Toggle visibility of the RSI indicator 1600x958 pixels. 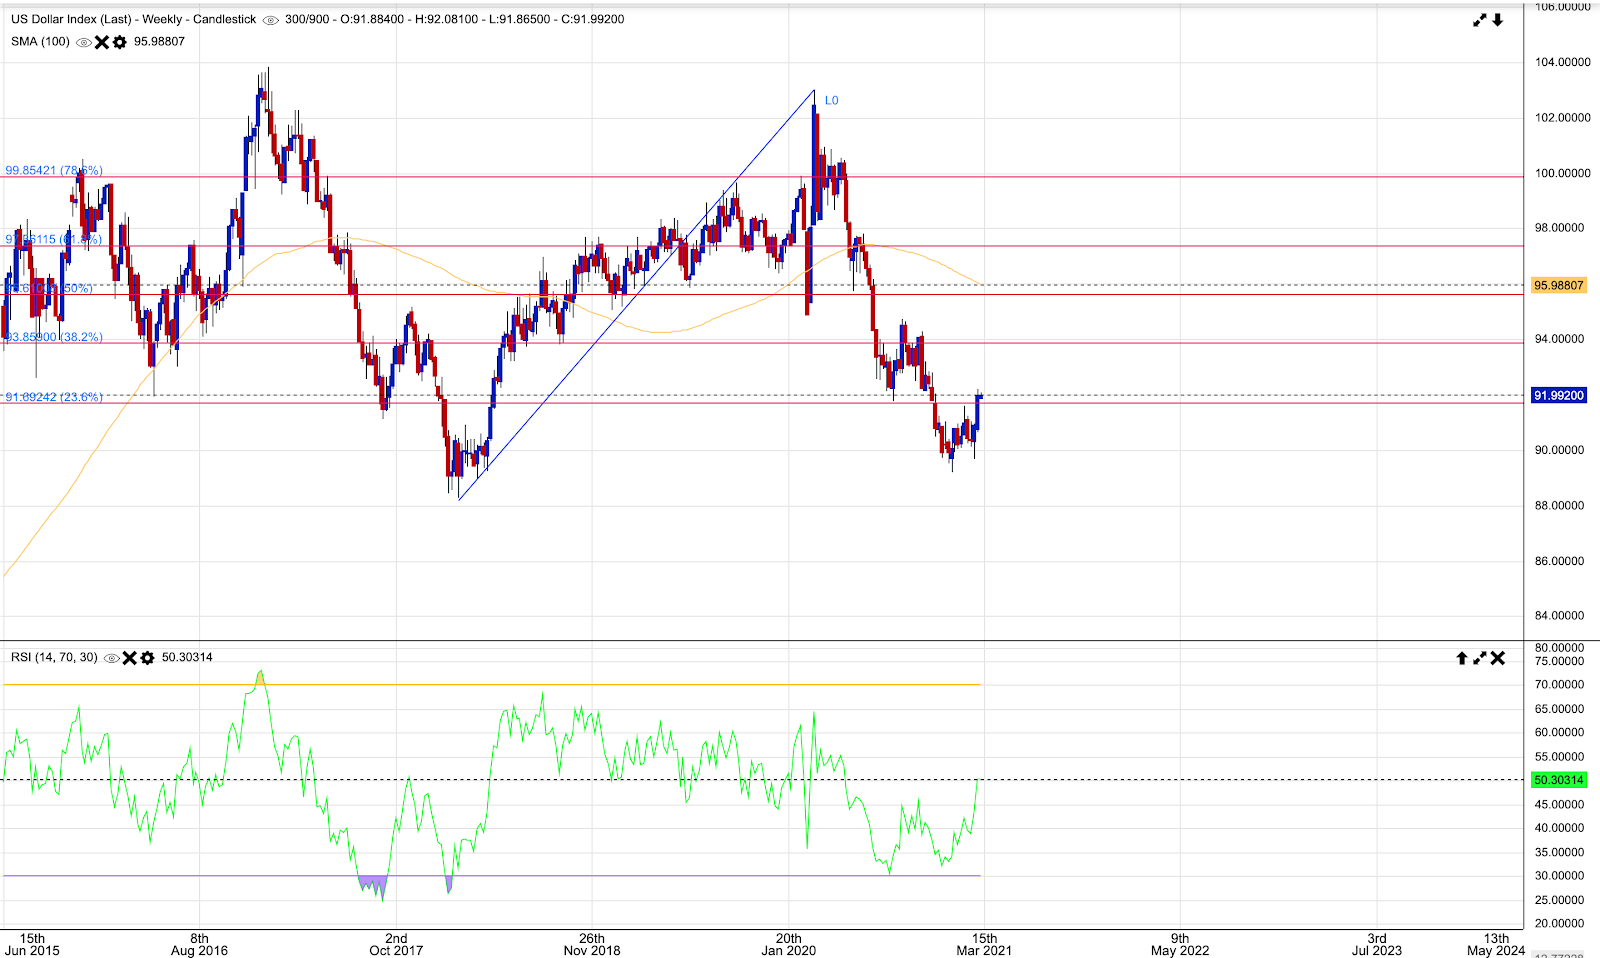coord(112,658)
